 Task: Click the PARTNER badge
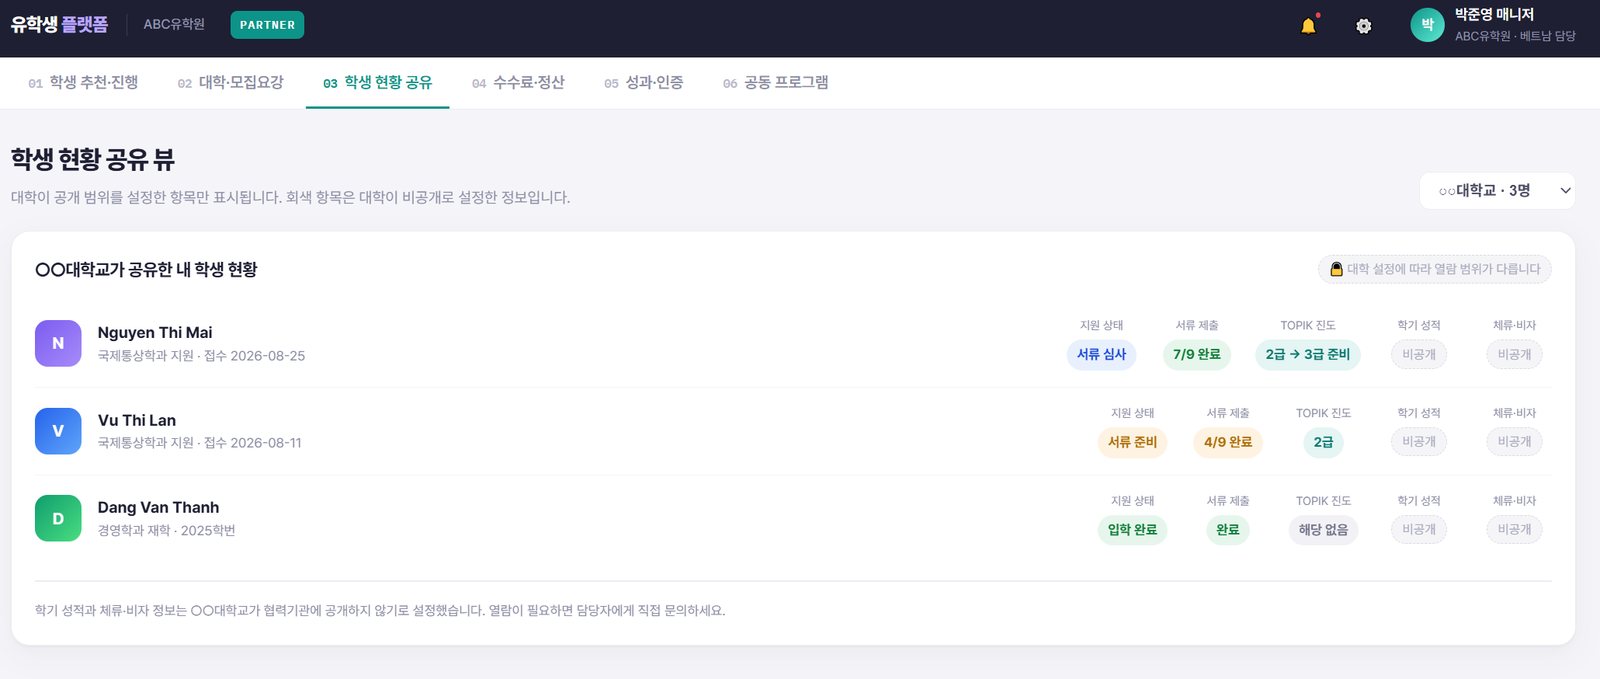(x=267, y=25)
